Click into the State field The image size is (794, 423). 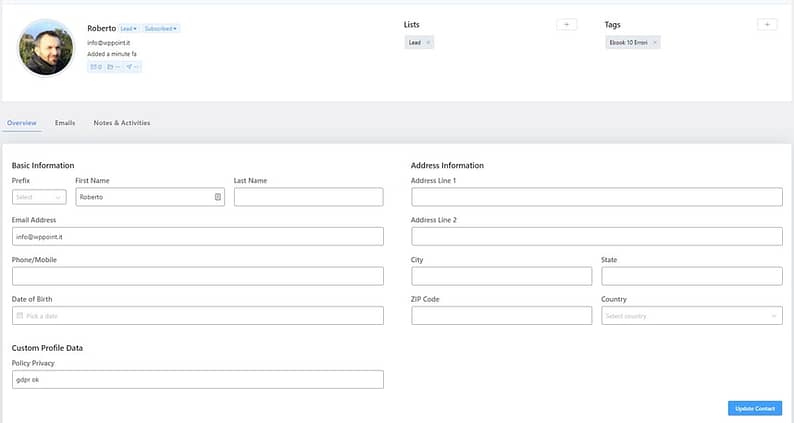click(692, 276)
